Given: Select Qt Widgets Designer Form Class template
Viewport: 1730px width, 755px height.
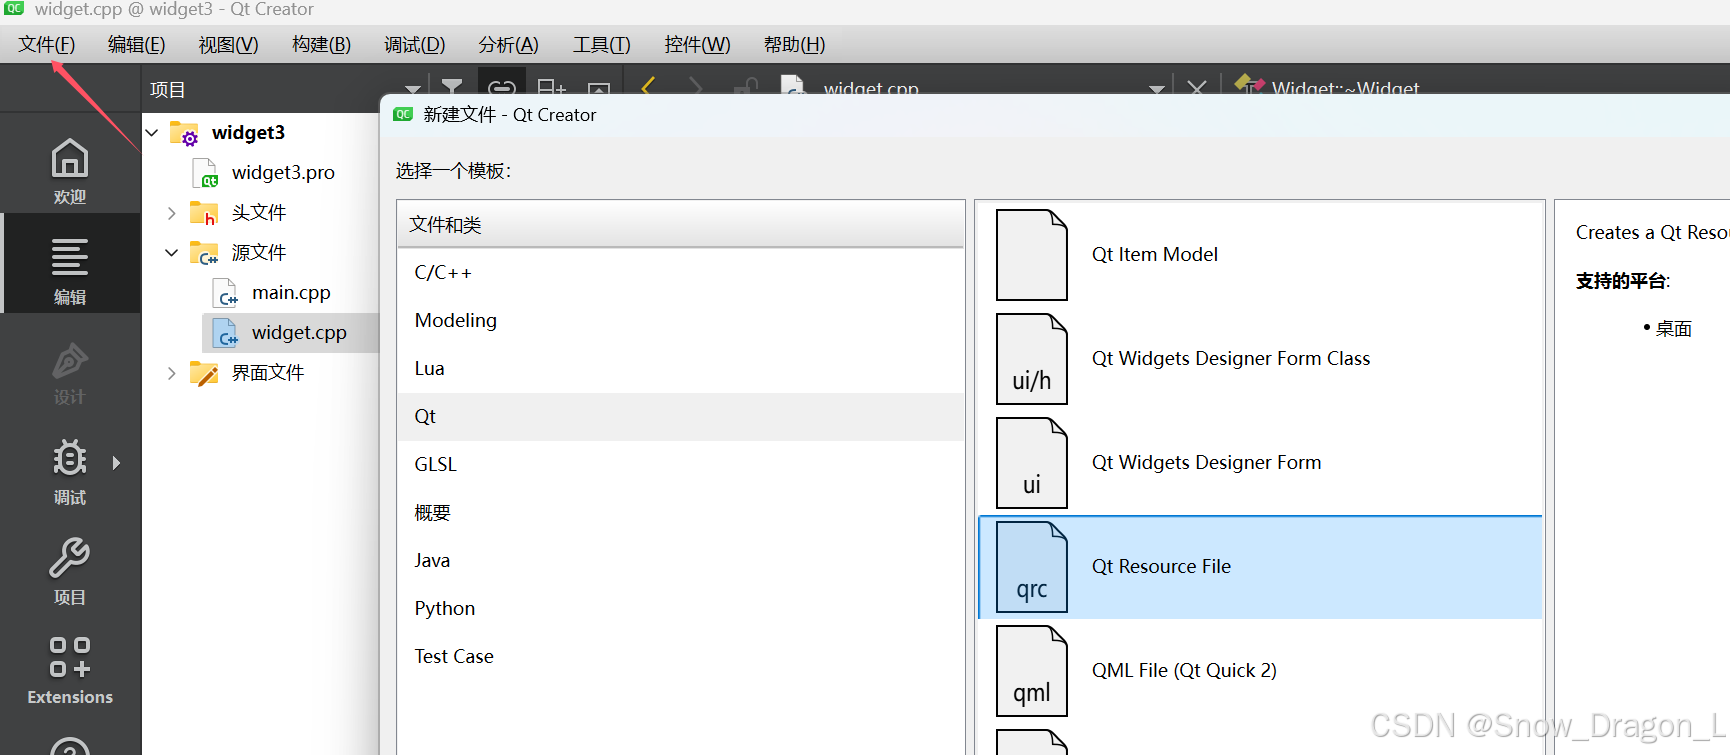Looking at the screenshot, I should pos(1260,359).
